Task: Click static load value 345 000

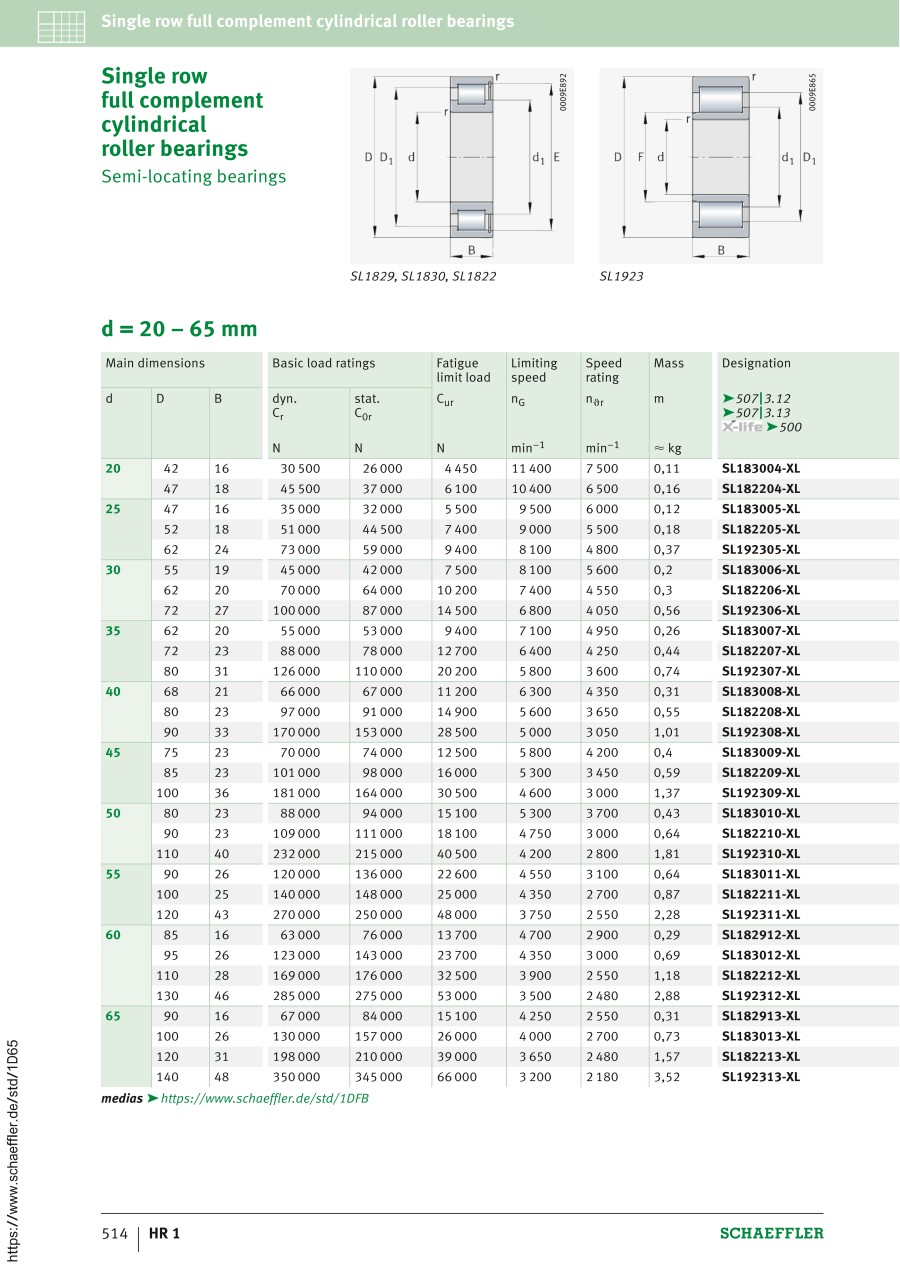Action: click(378, 1077)
